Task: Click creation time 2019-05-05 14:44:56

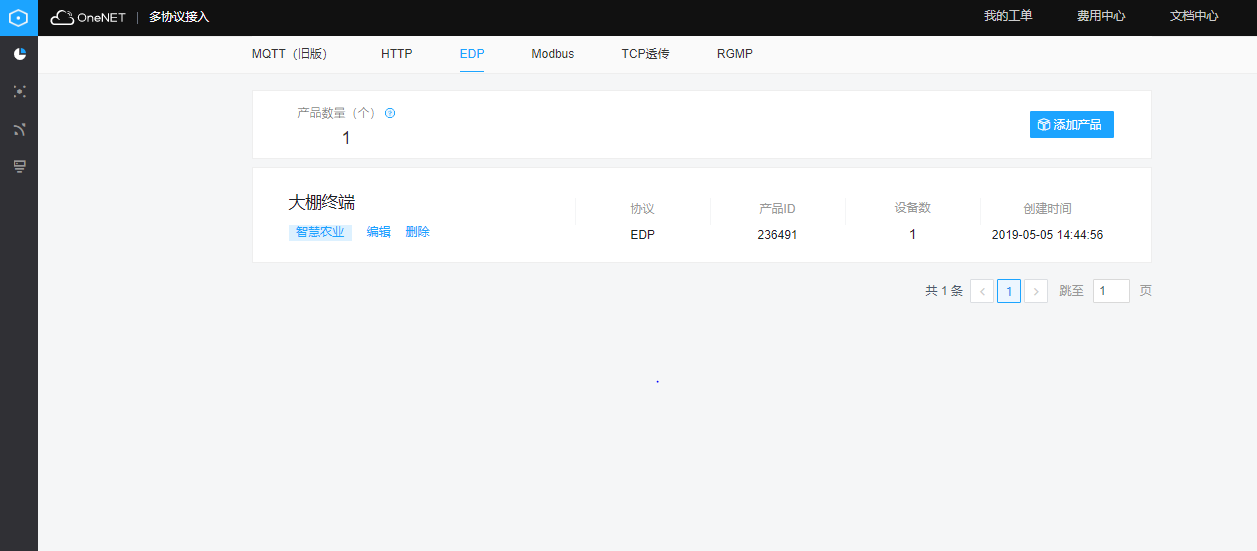Action: pos(1047,235)
